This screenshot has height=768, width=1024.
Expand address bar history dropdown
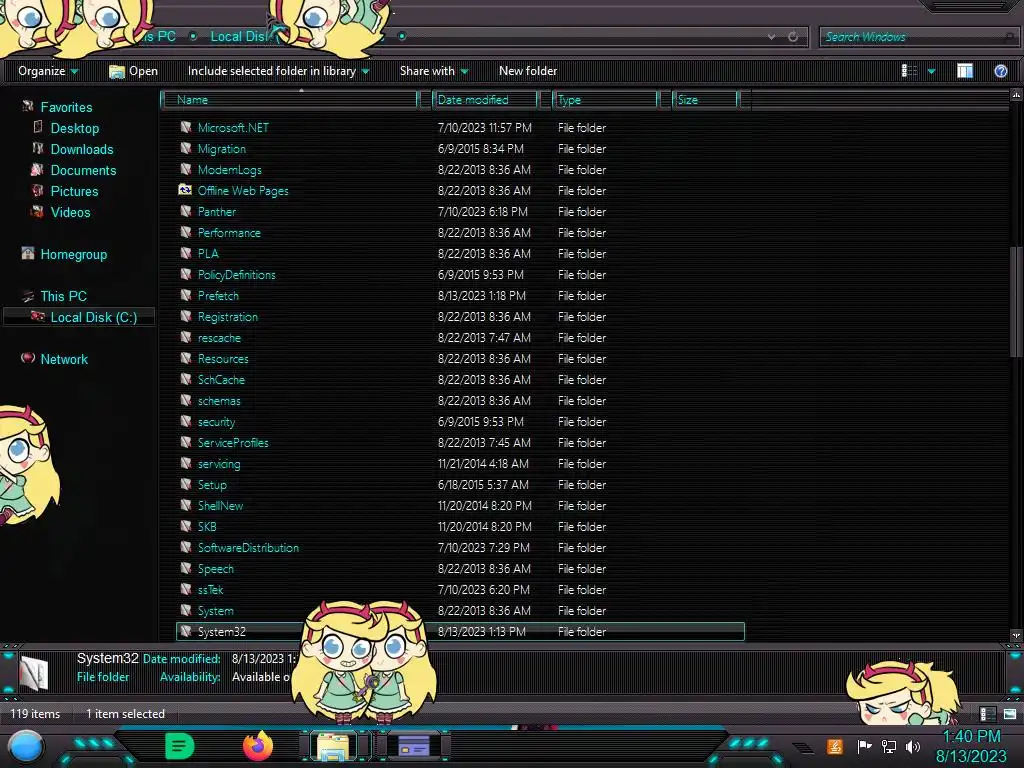point(772,37)
